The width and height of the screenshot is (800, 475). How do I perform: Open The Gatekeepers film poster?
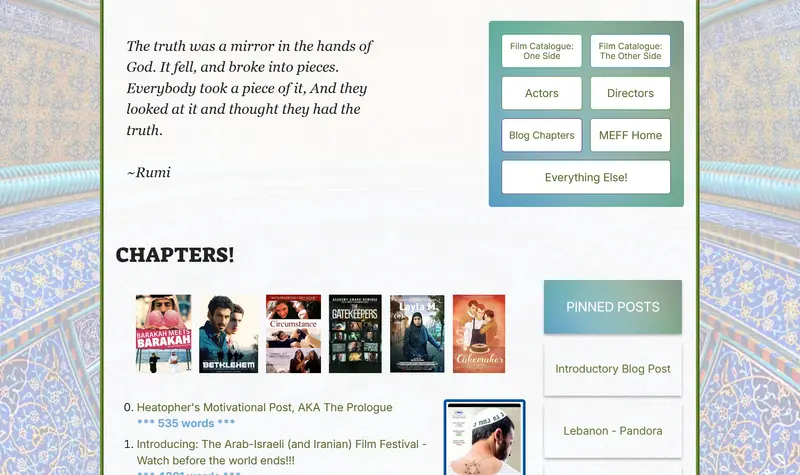click(x=355, y=334)
